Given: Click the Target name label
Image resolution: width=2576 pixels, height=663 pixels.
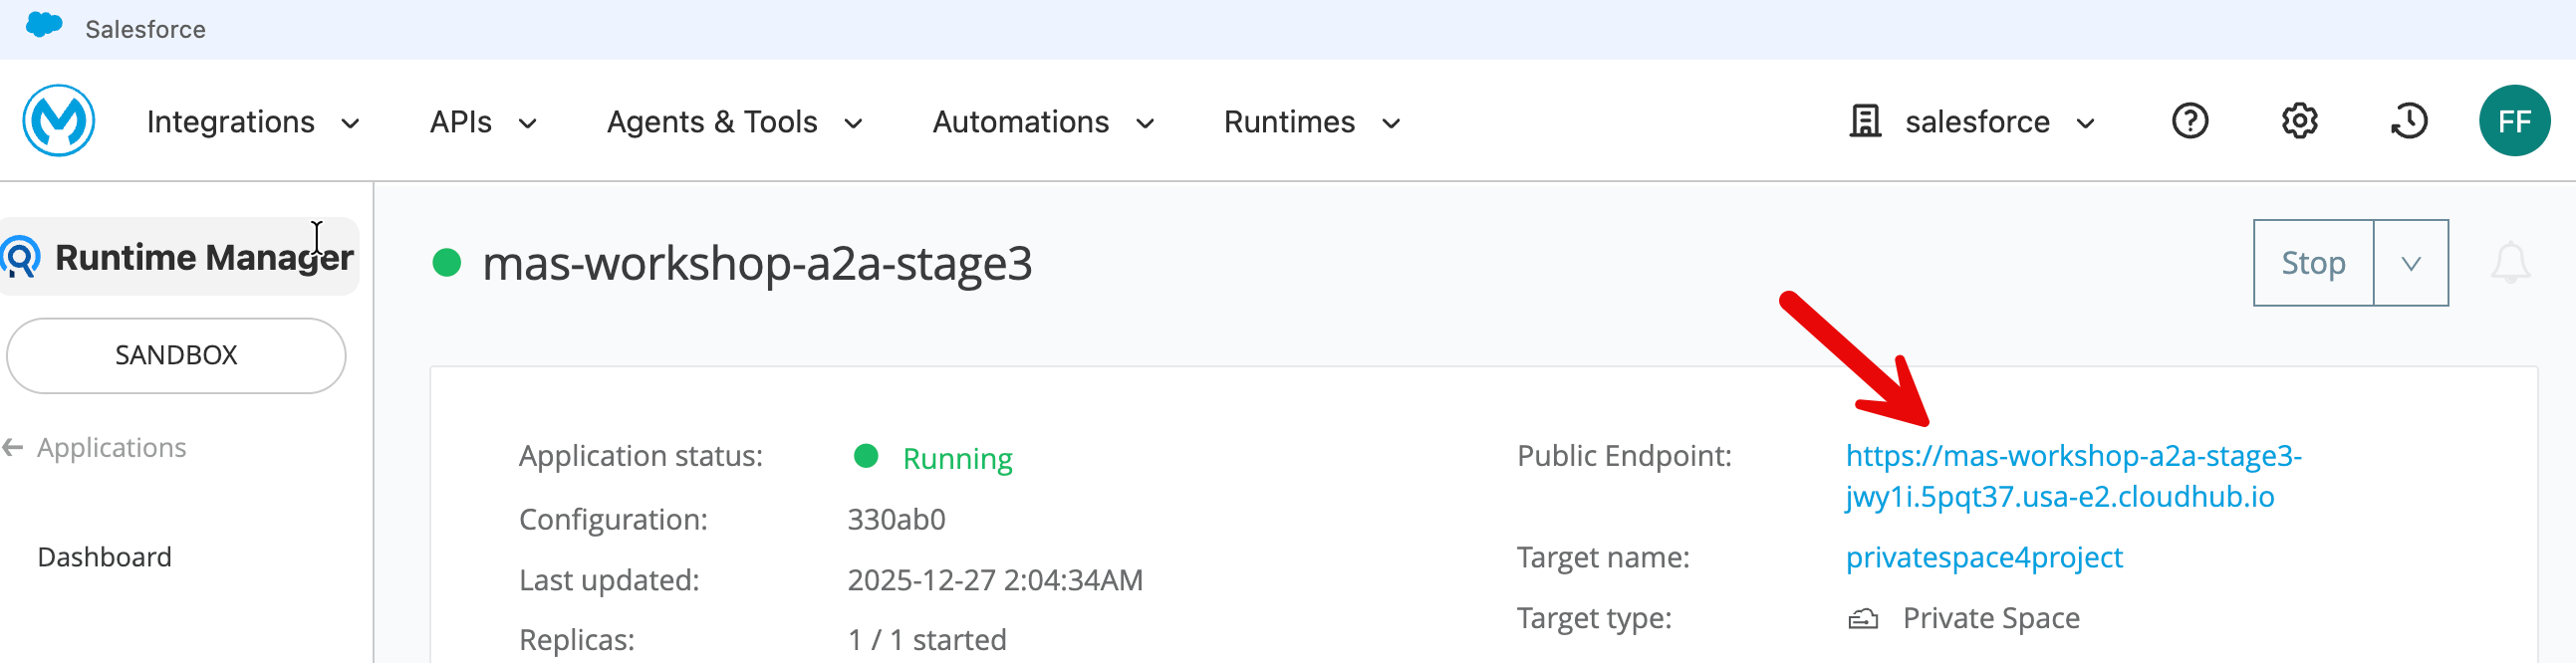Looking at the screenshot, I should click(1603, 558).
